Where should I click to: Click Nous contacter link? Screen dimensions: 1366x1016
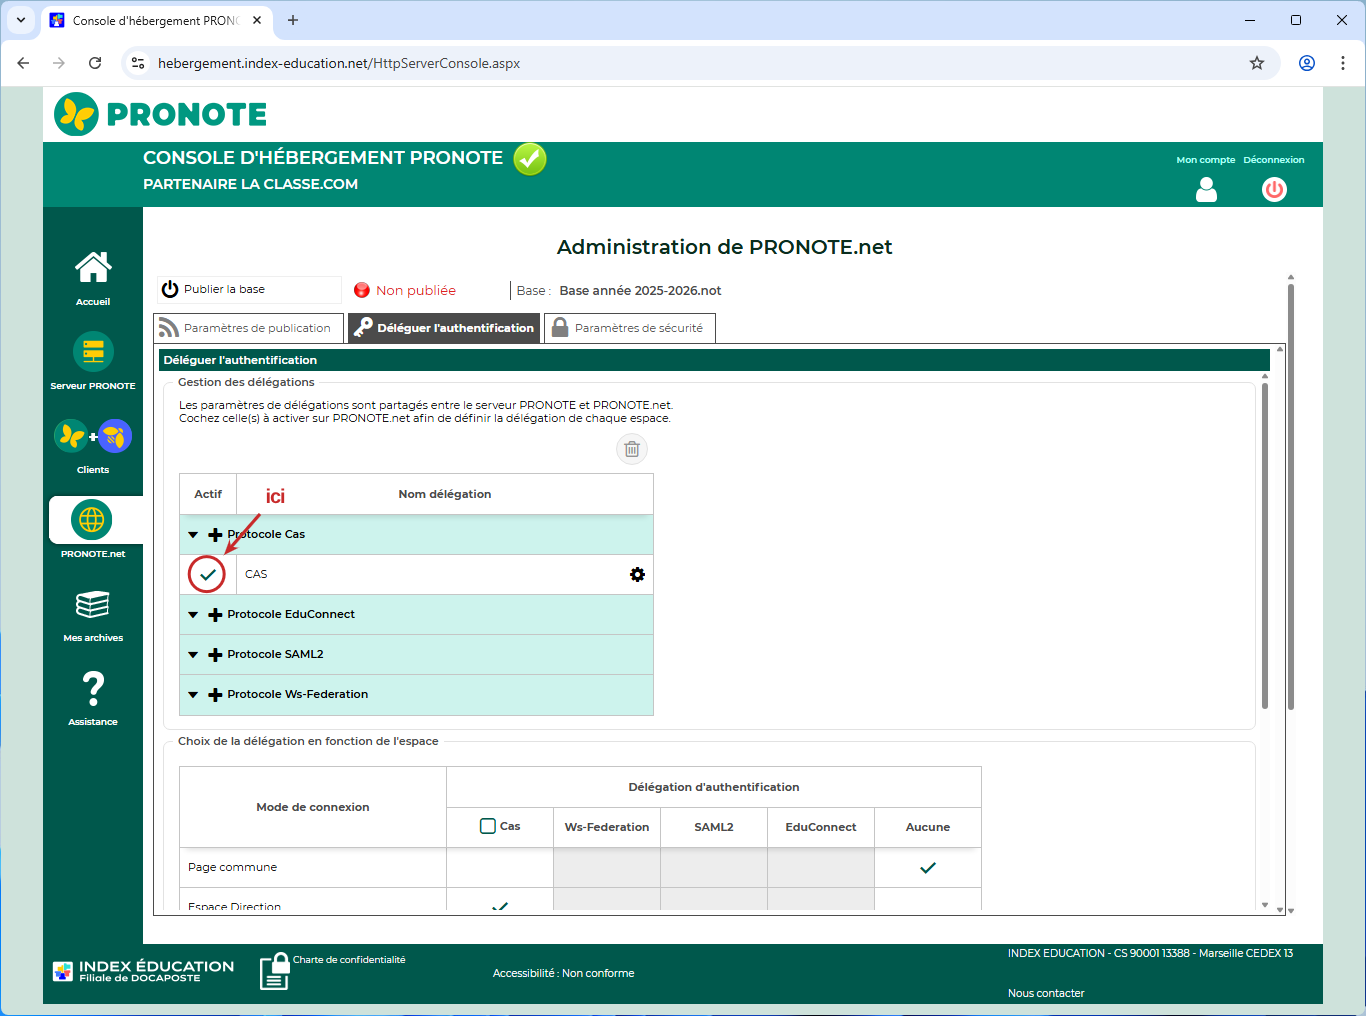pyautogui.click(x=1046, y=993)
